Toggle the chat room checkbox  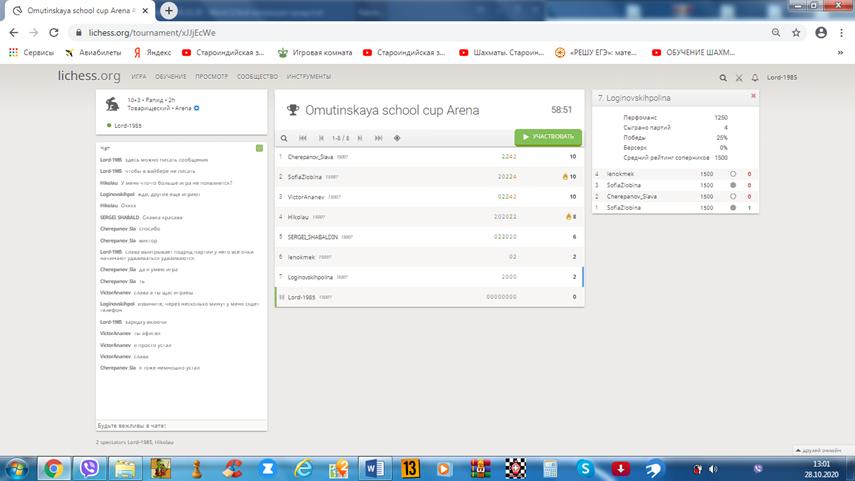259,149
